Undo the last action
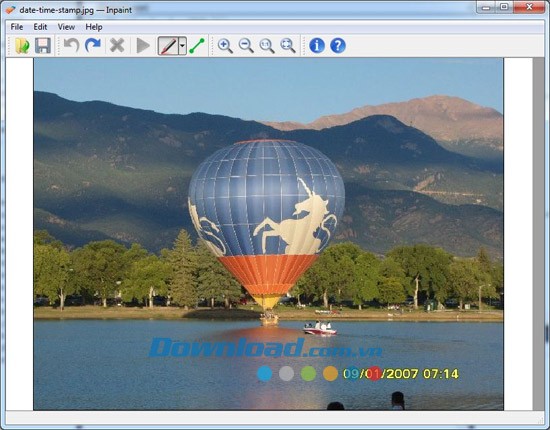The width and height of the screenshot is (550, 430). click(71, 46)
